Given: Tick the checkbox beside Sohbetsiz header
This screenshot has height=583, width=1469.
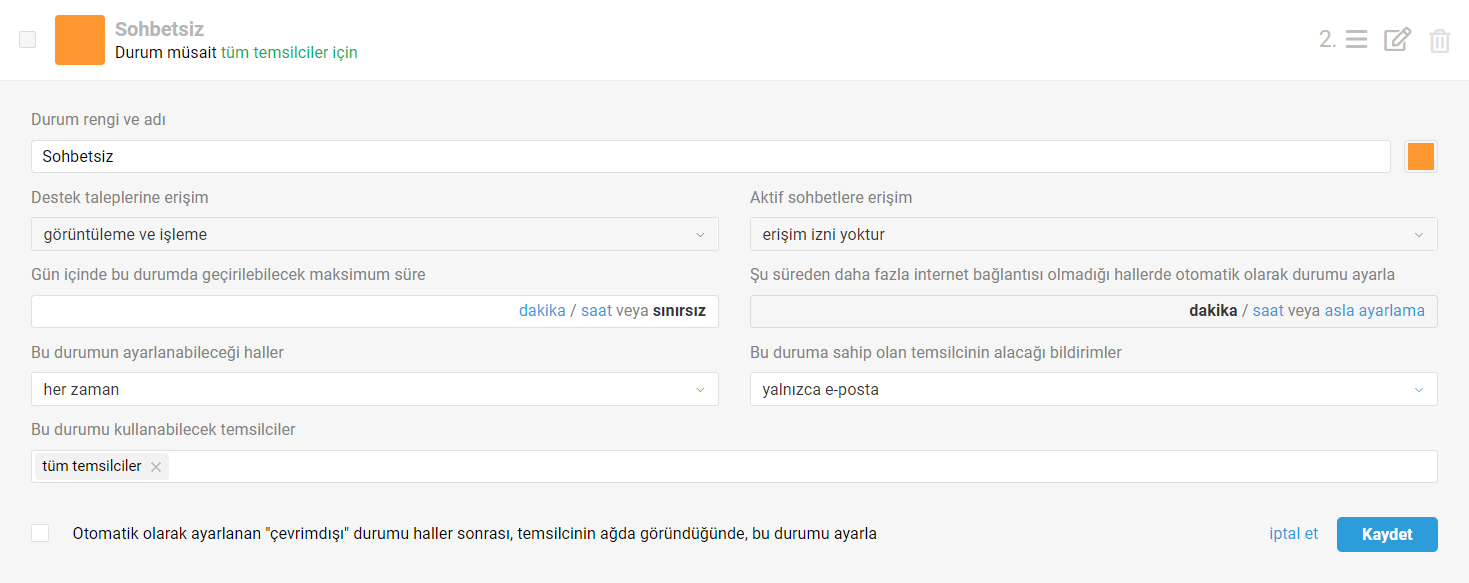Looking at the screenshot, I should click(x=28, y=40).
